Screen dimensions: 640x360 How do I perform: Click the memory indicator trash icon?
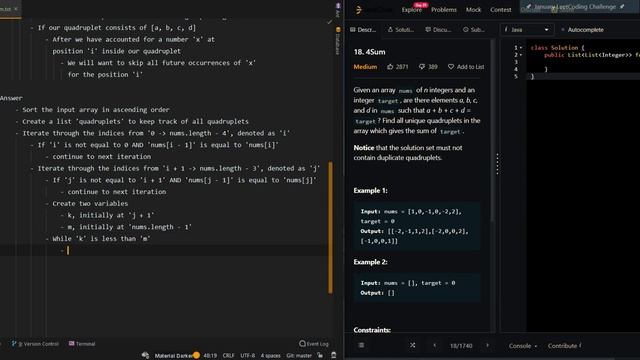(x=333, y=356)
